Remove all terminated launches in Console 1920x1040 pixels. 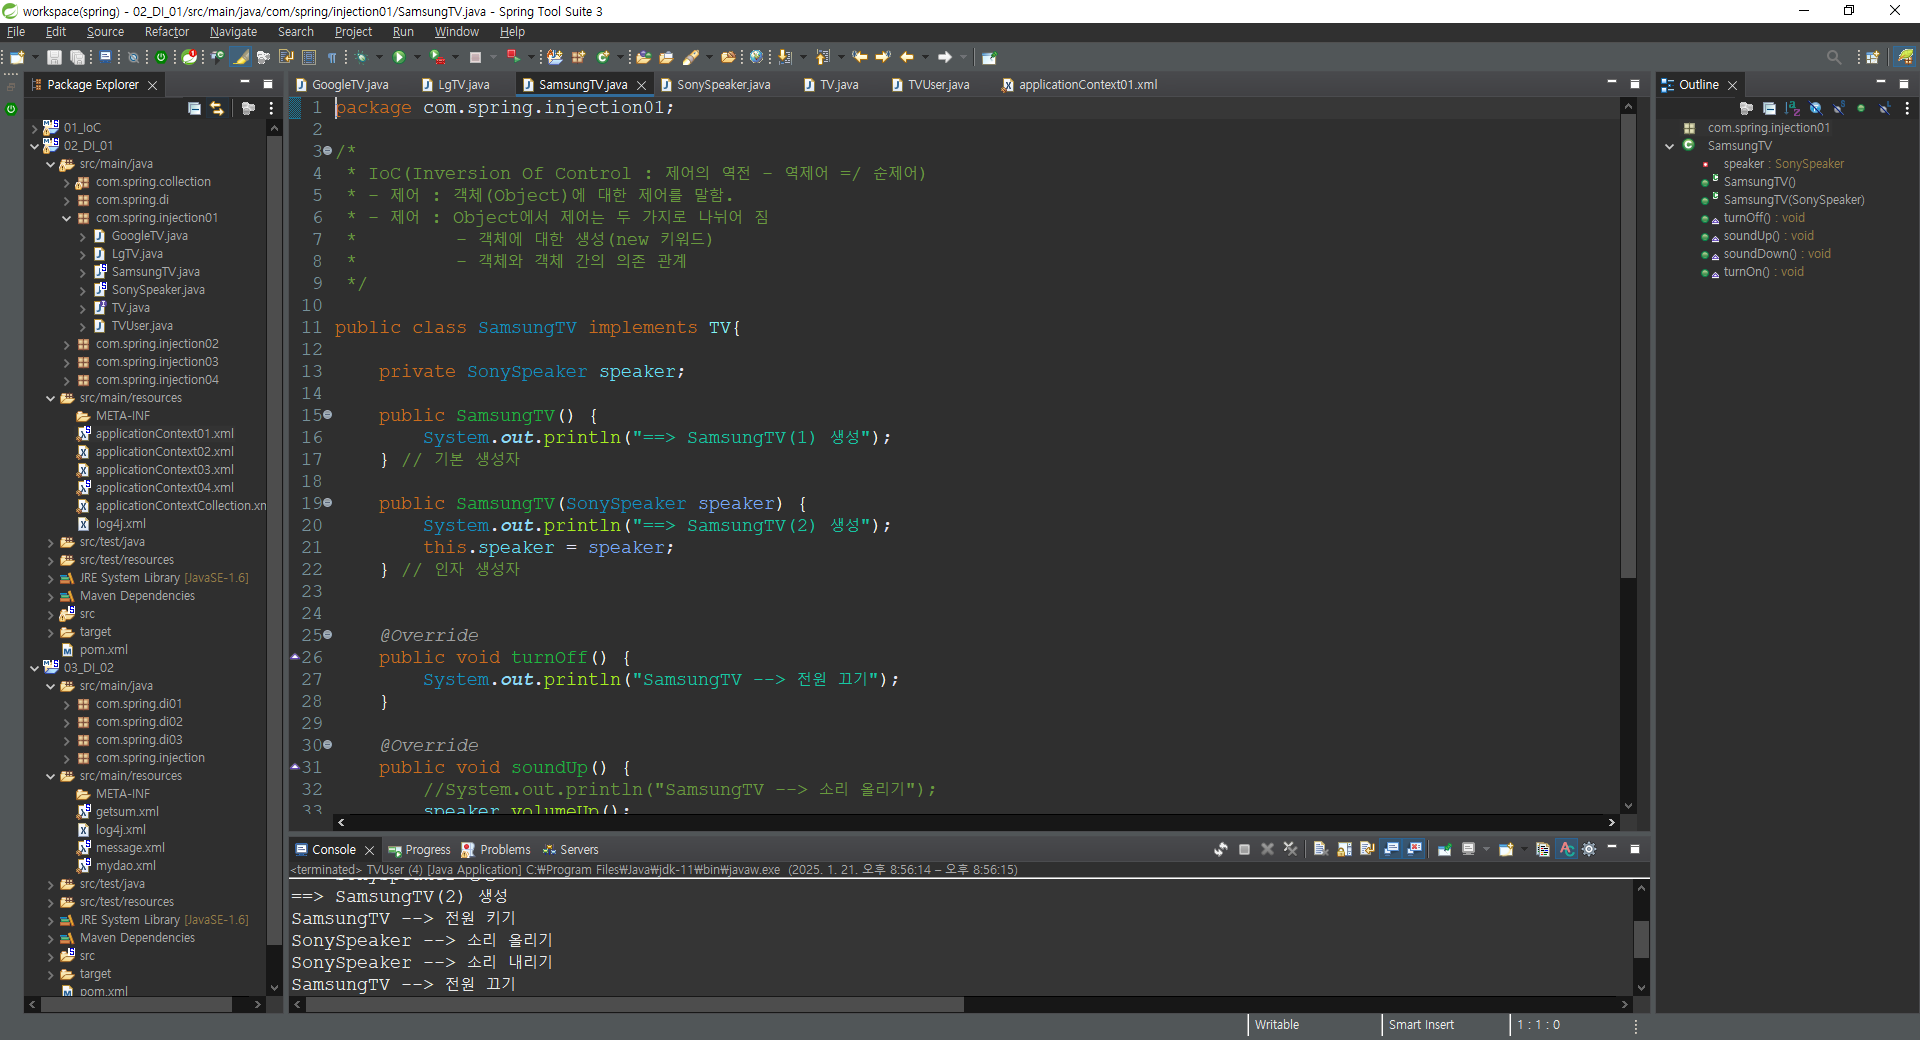pos(1291,849)
